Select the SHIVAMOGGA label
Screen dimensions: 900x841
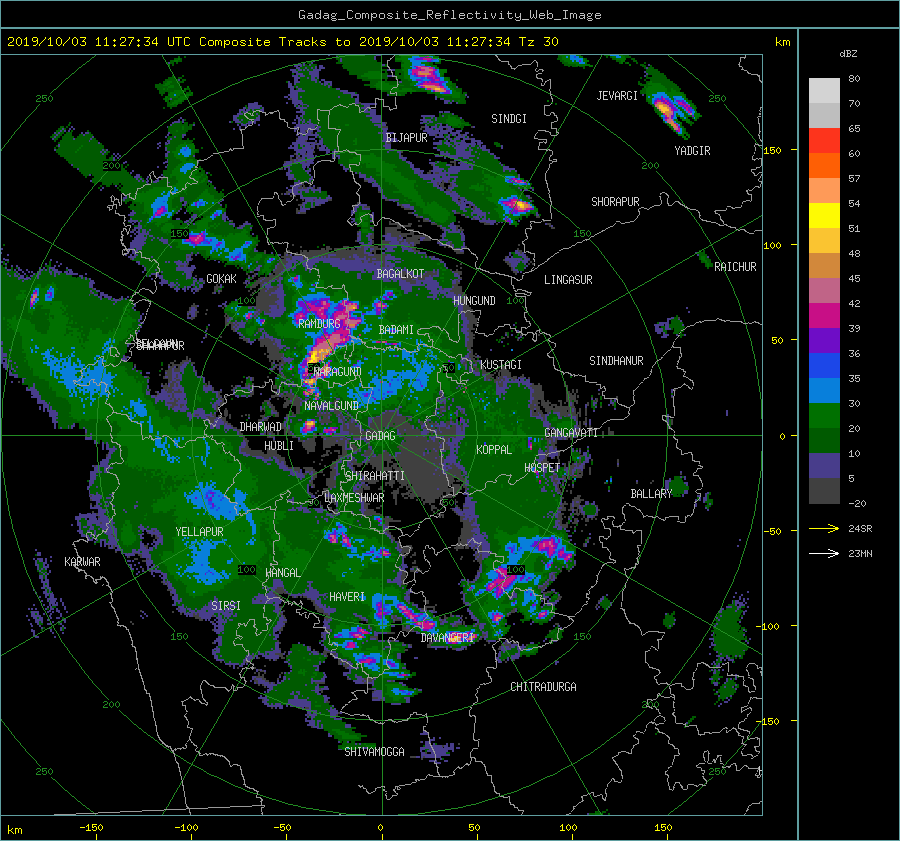click(374, 752)
